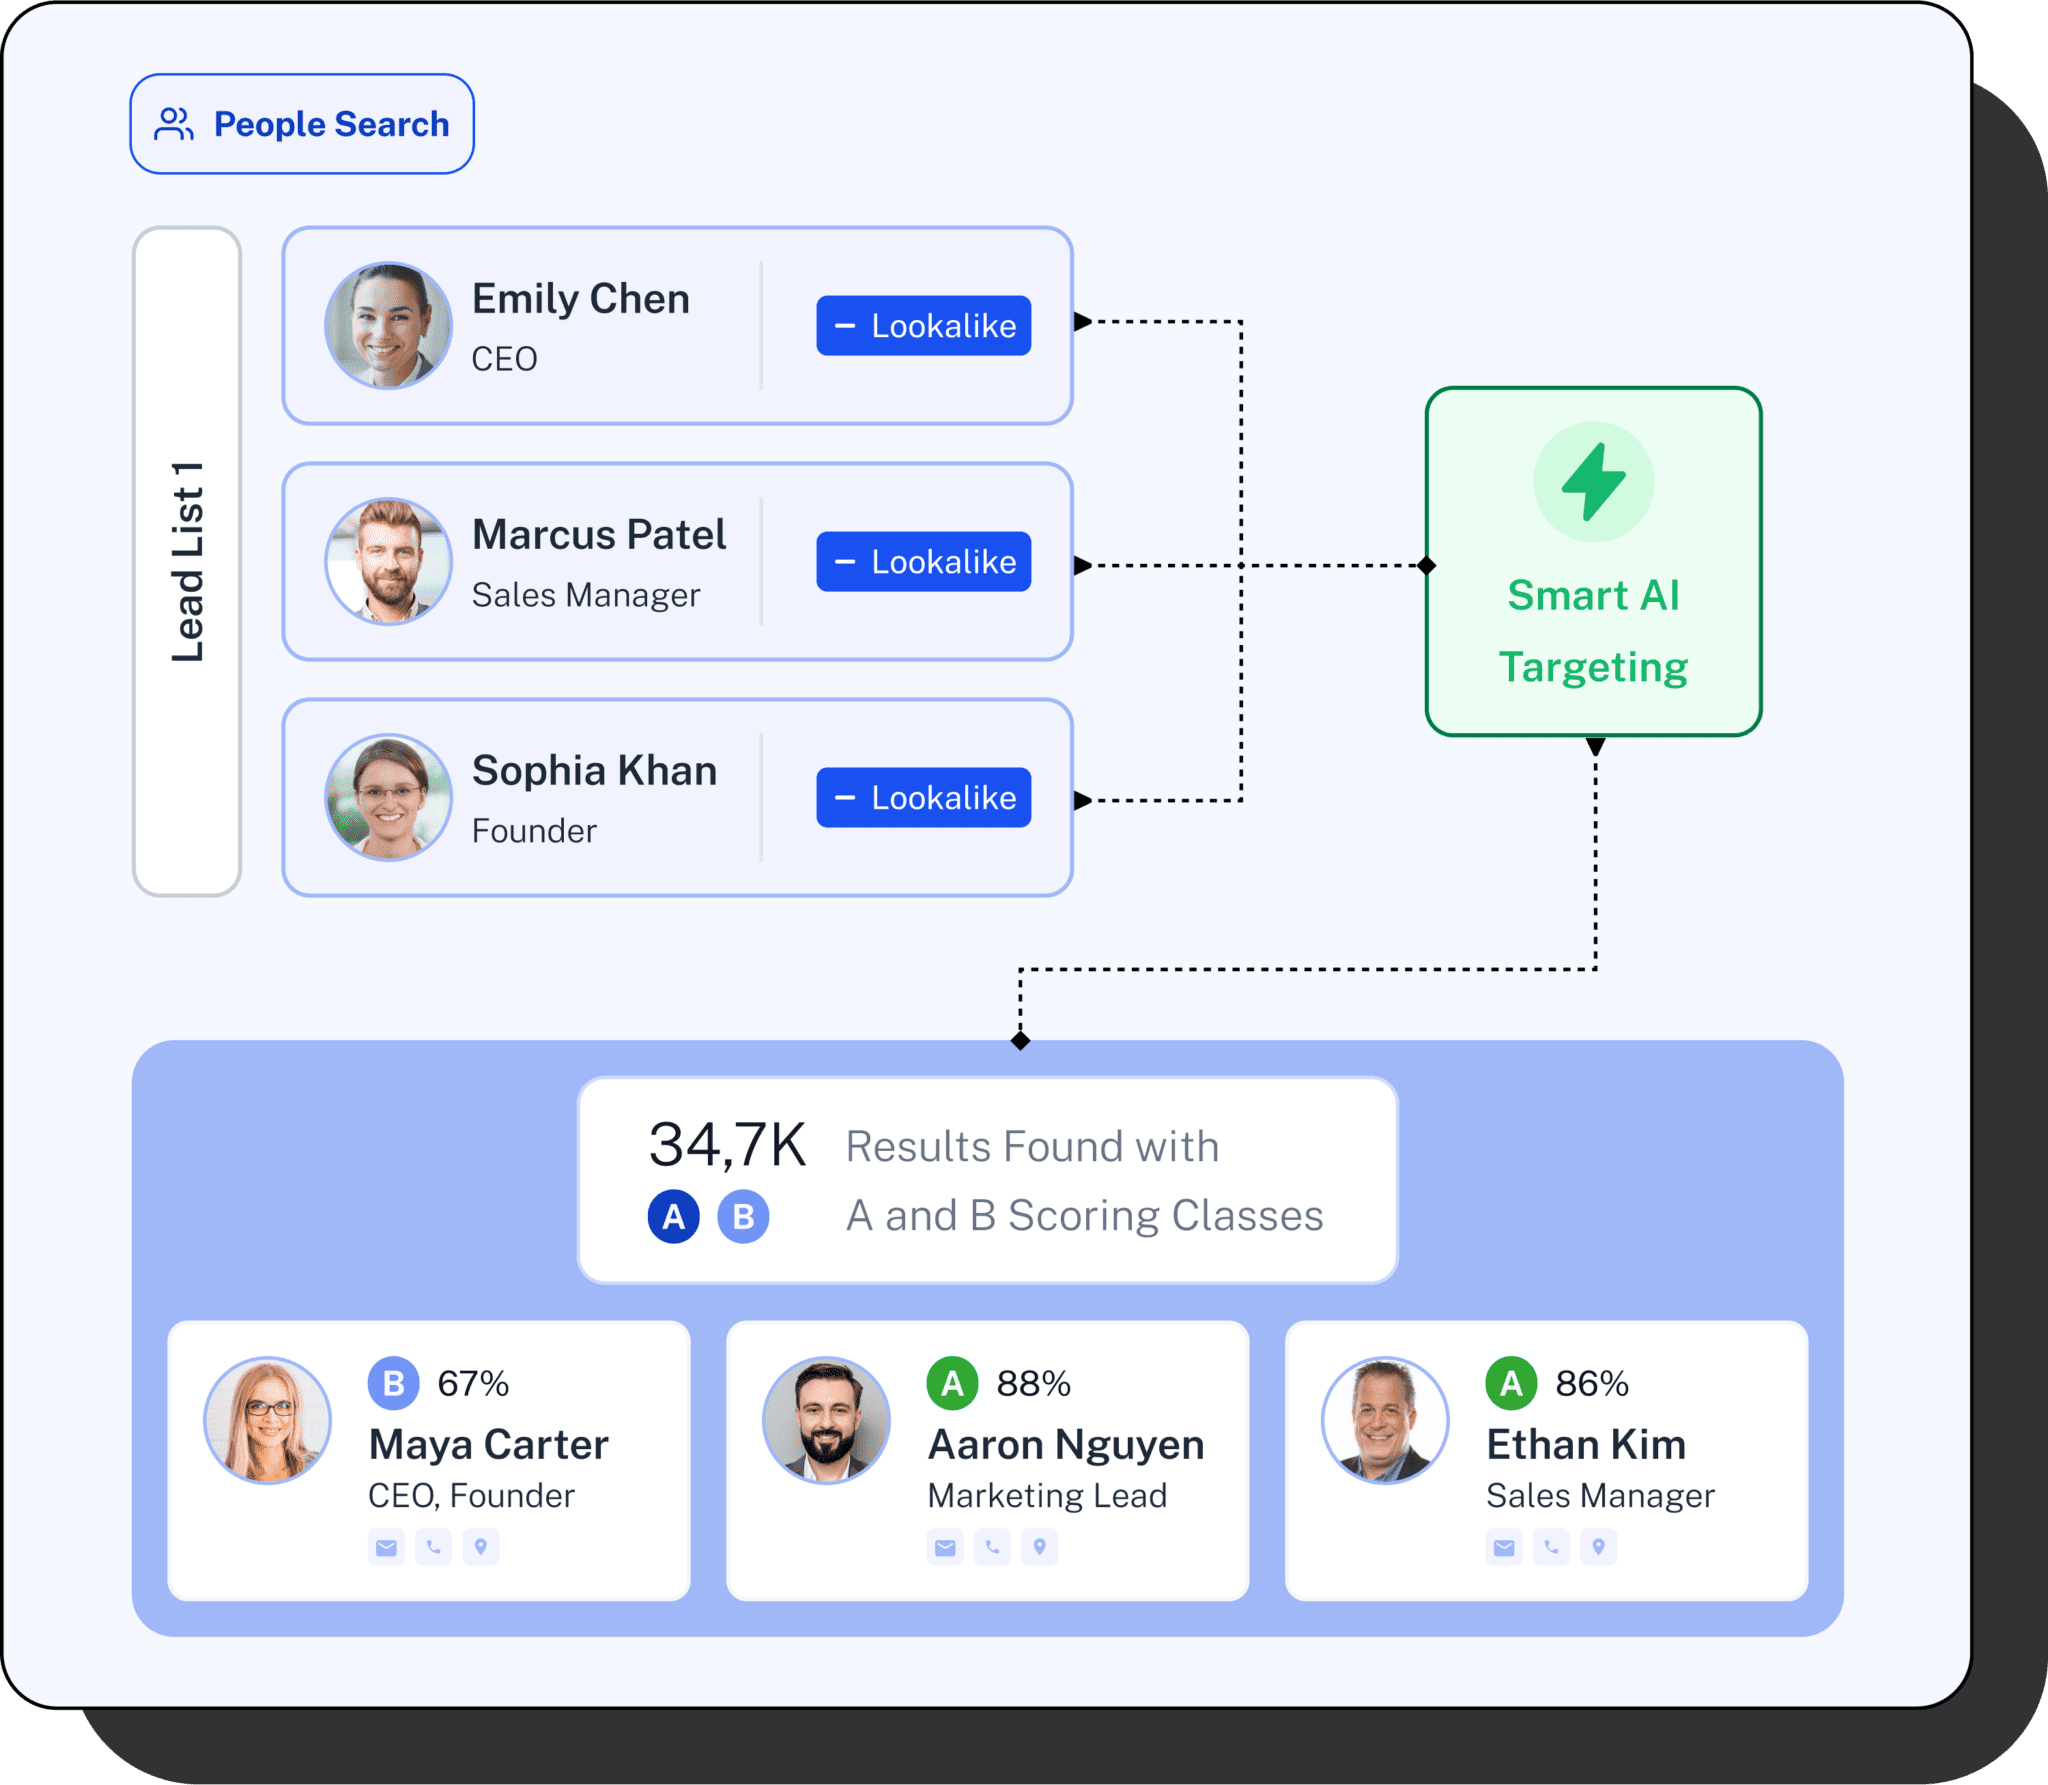The height and width of the screenshot is (1785, 2048).
Task: Click the location icon on Maya Carter's card
Action: tap(481, 1547)
